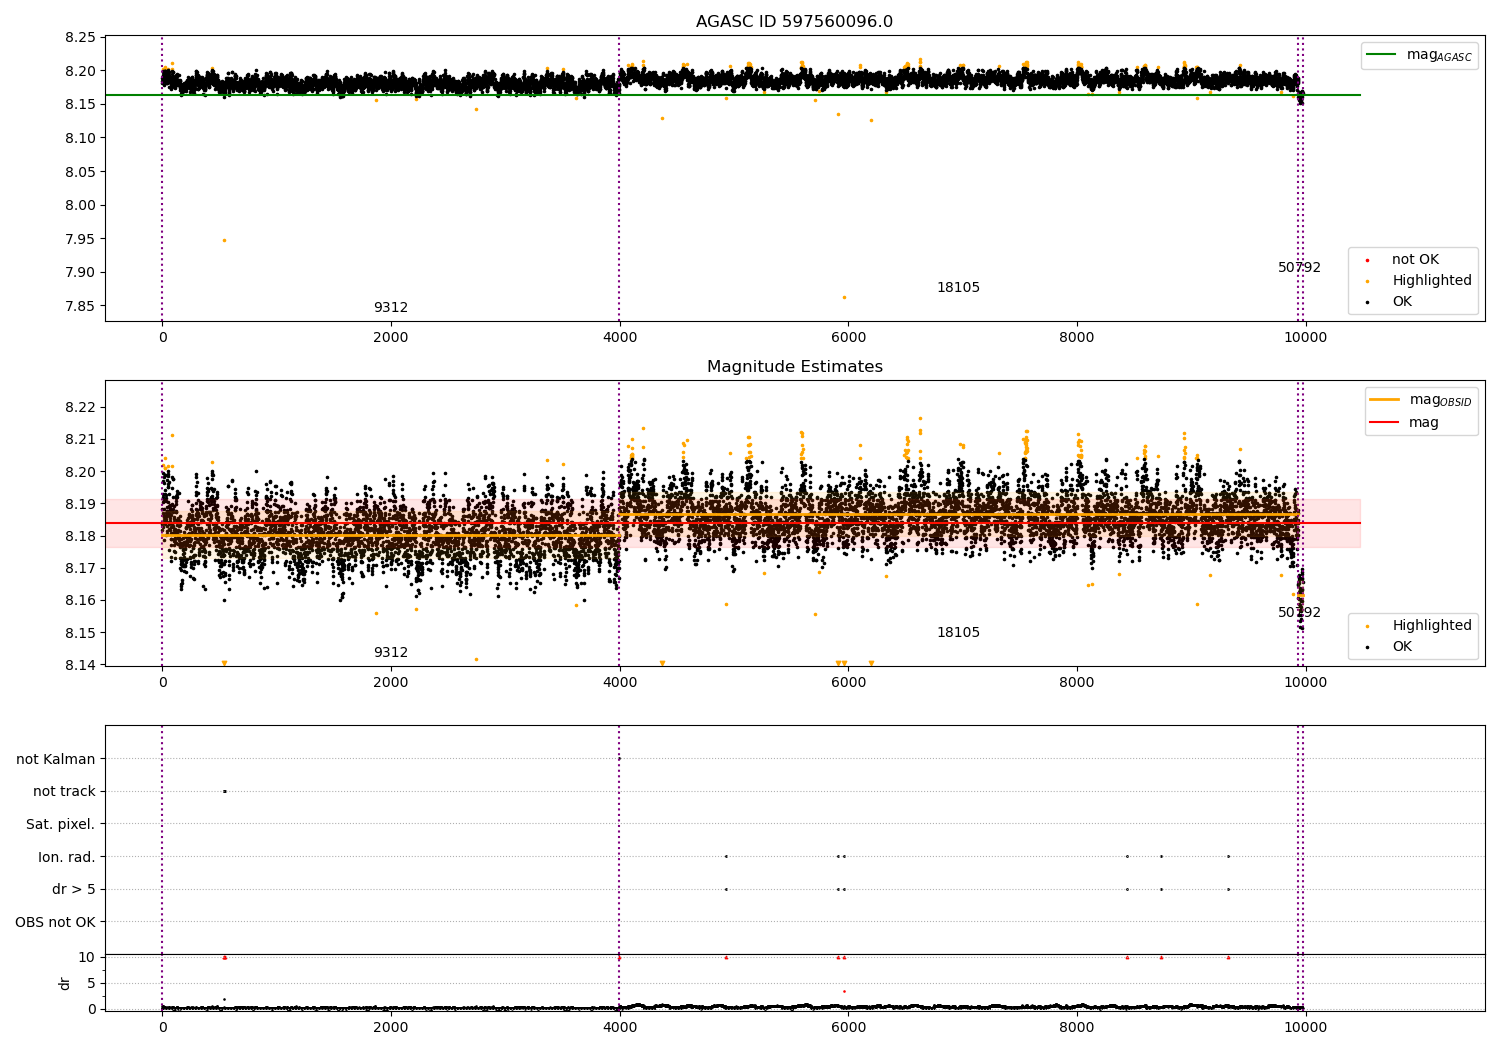
Task: Click the outlier point near 7.95 magnitude
Action: click(x=224, y=240)
